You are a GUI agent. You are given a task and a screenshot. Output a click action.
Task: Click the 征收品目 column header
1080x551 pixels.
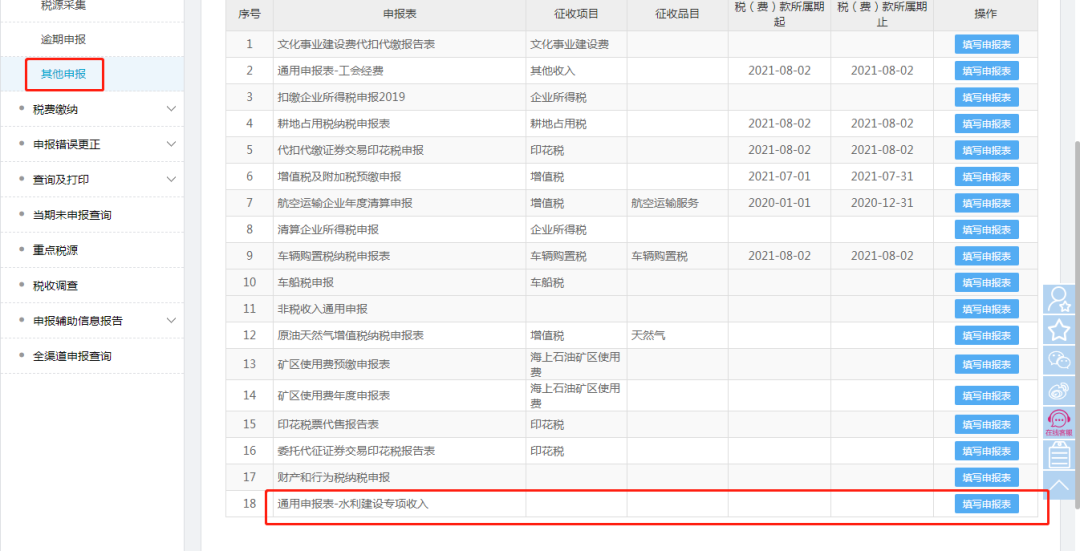pos(677,14)
